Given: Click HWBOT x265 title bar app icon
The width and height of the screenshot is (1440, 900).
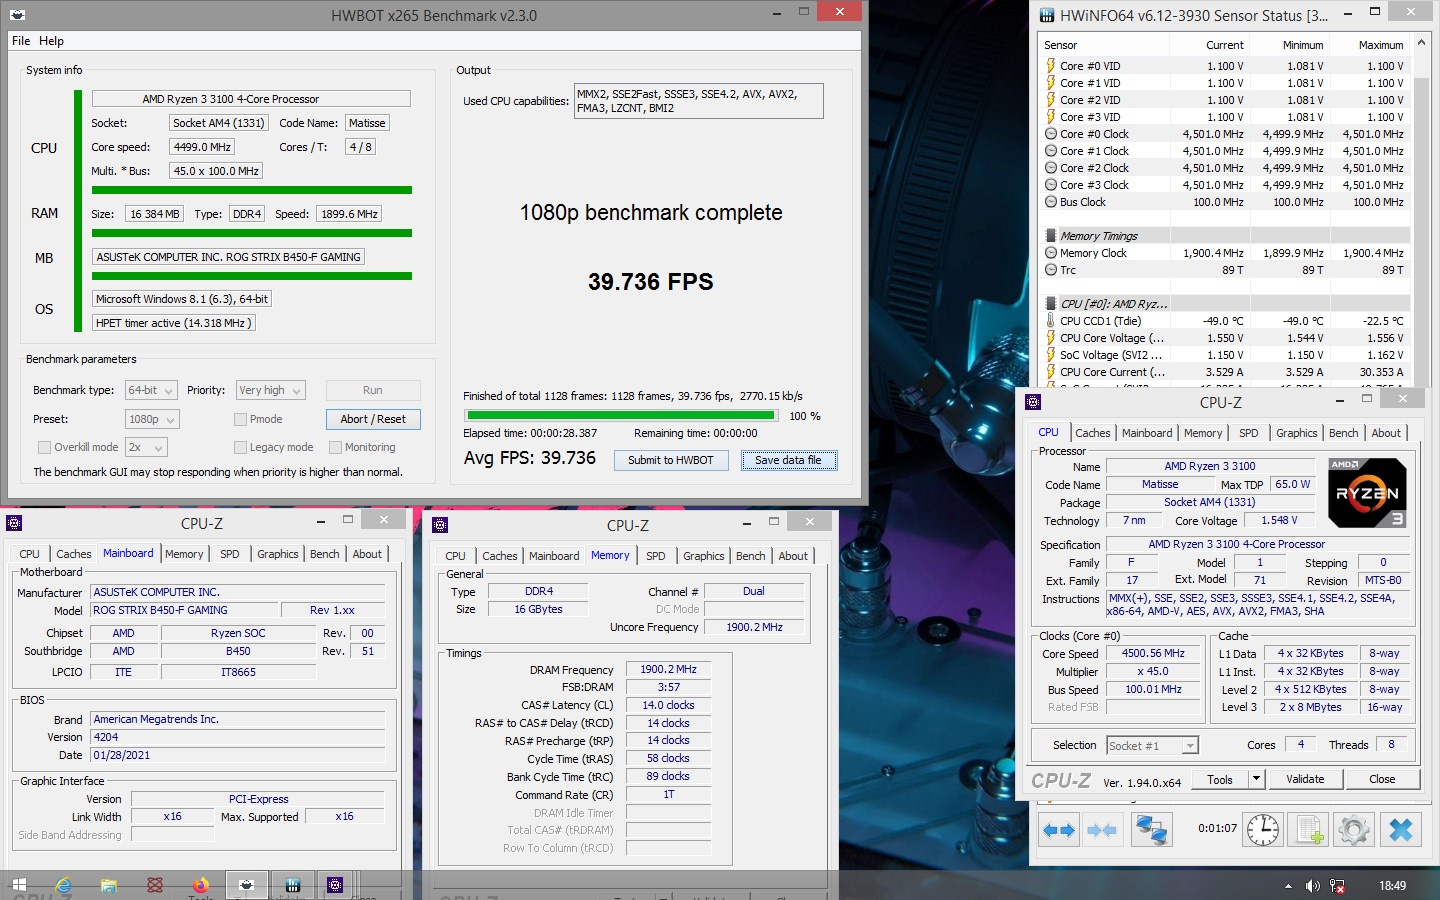Looking at the screenshot, I should coord(16,15).
